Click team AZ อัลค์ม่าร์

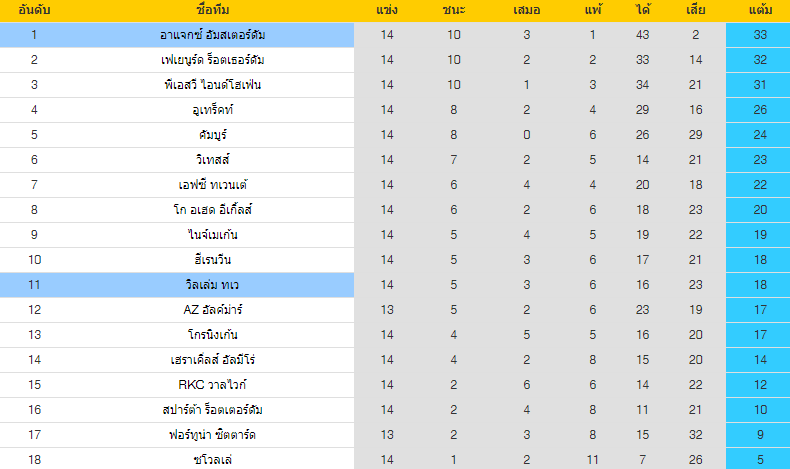pyautogui.click(x=212, y=310)
